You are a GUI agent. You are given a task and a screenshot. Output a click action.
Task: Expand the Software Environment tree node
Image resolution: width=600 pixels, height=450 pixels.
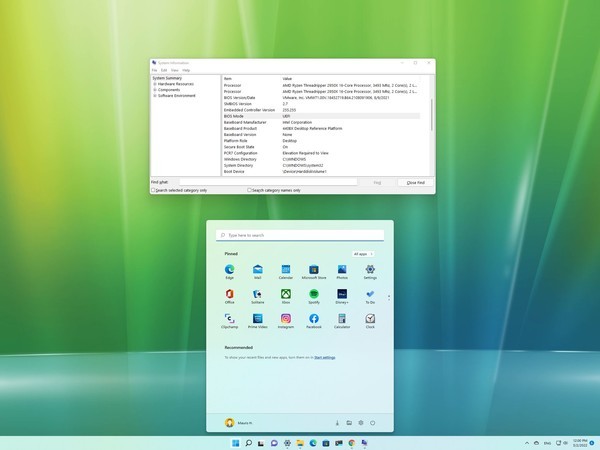coord(155,94)
